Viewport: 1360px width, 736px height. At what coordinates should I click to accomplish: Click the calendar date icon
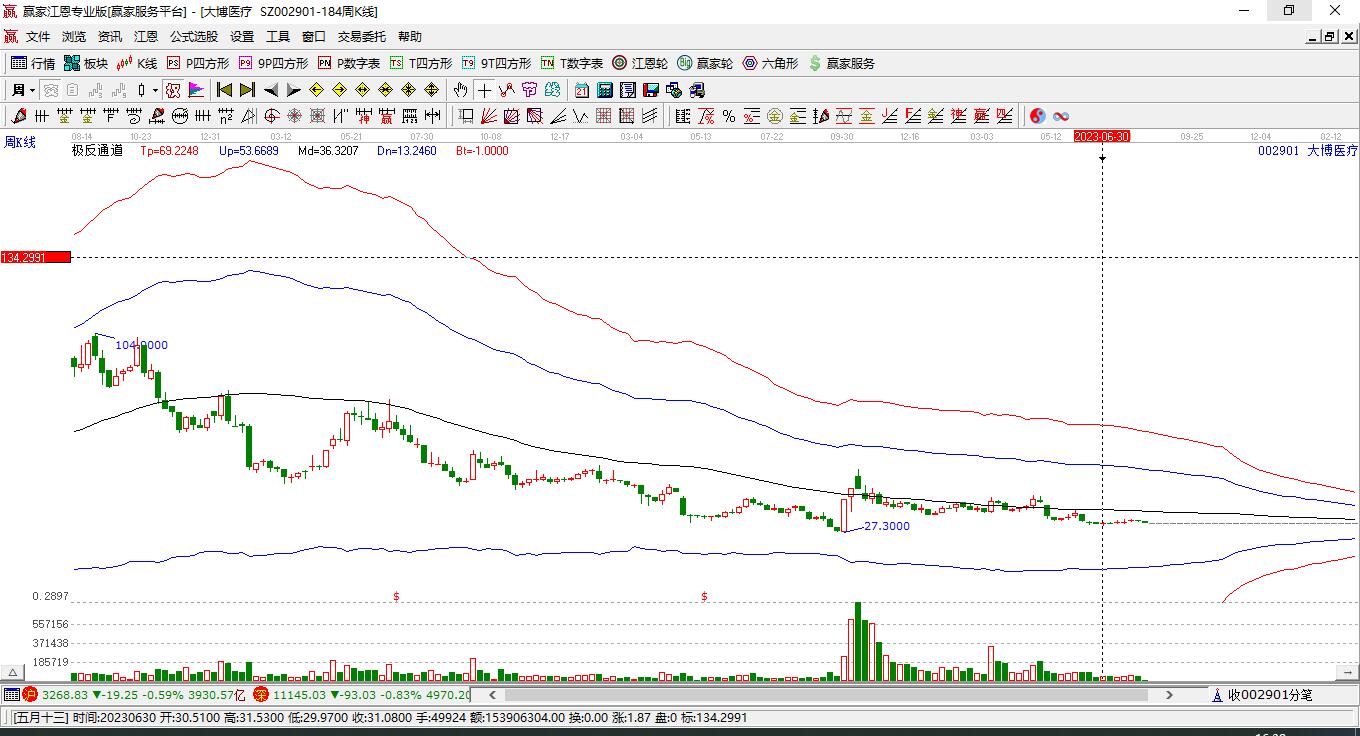[x=581, y=90]
